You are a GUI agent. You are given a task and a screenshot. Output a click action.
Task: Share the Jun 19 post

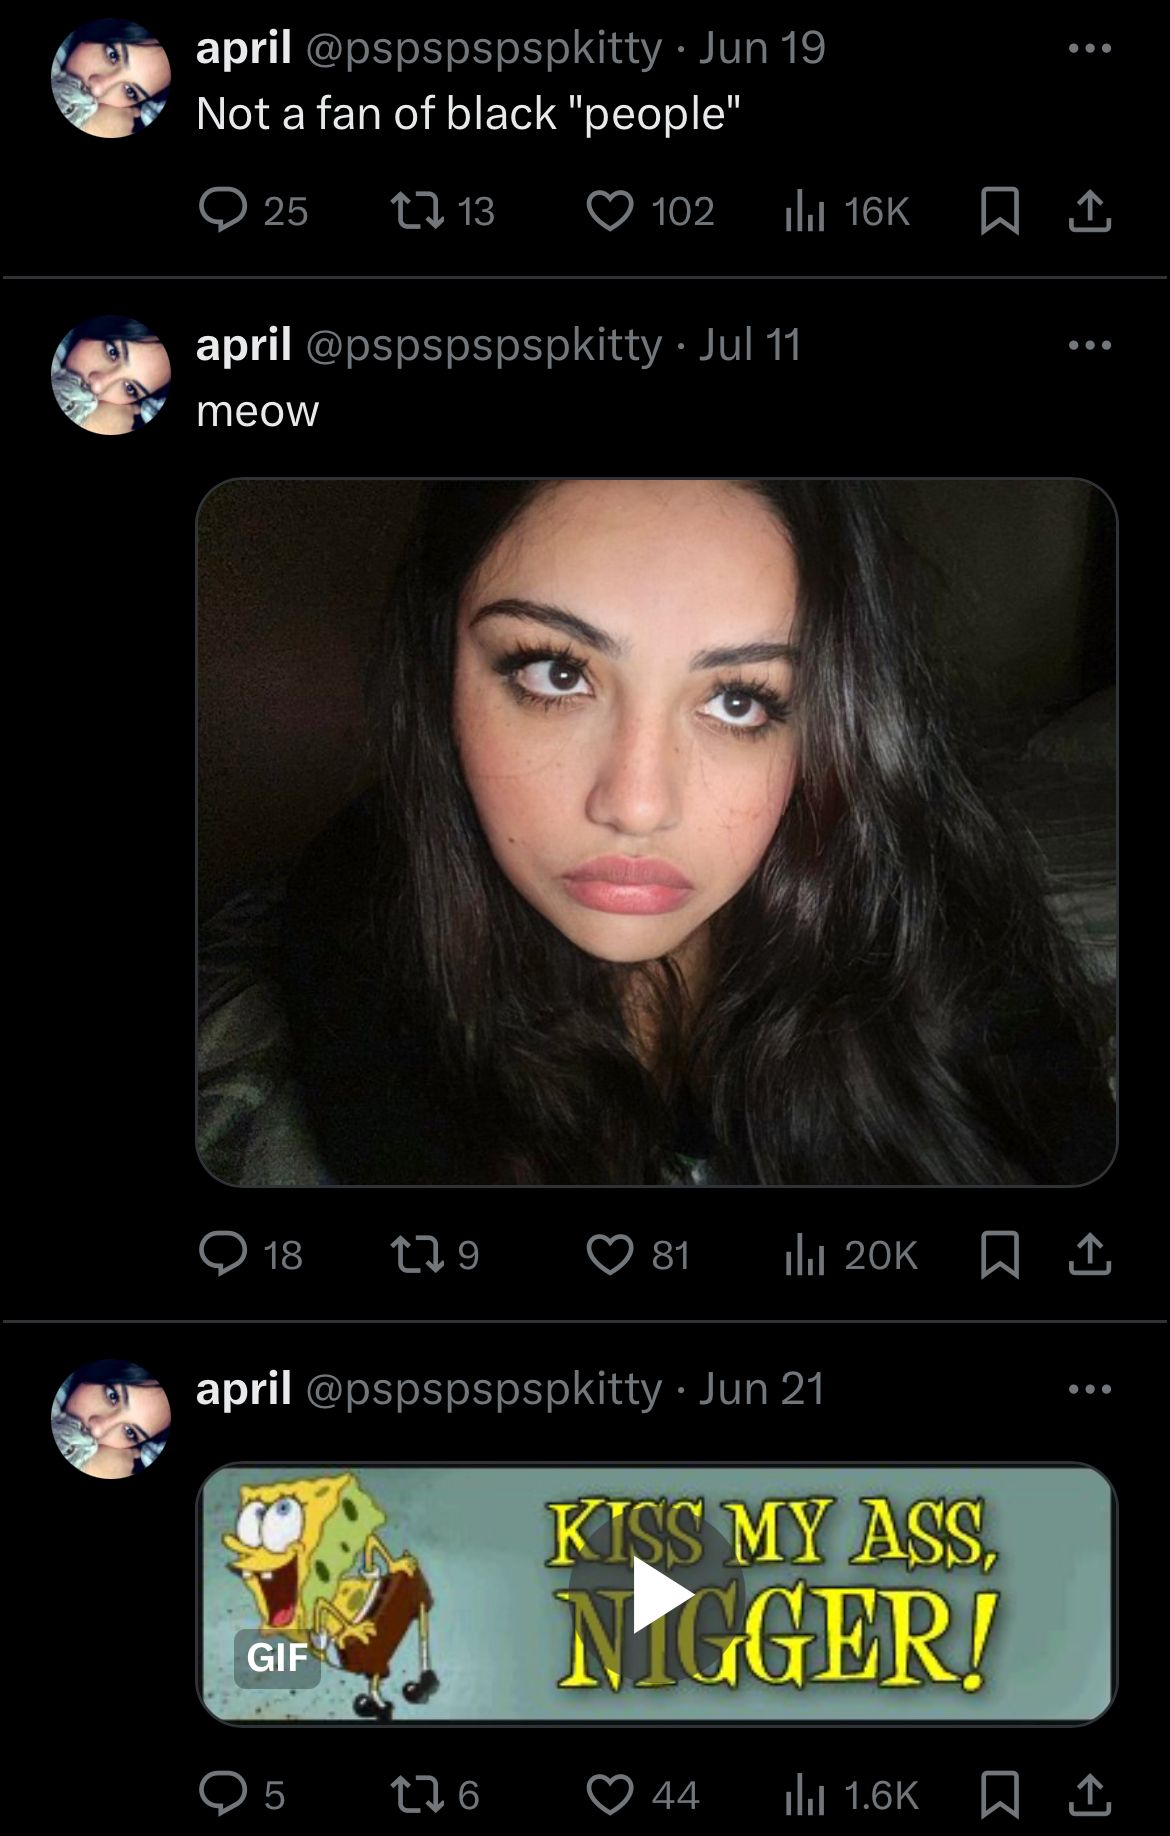point(1089,211)
